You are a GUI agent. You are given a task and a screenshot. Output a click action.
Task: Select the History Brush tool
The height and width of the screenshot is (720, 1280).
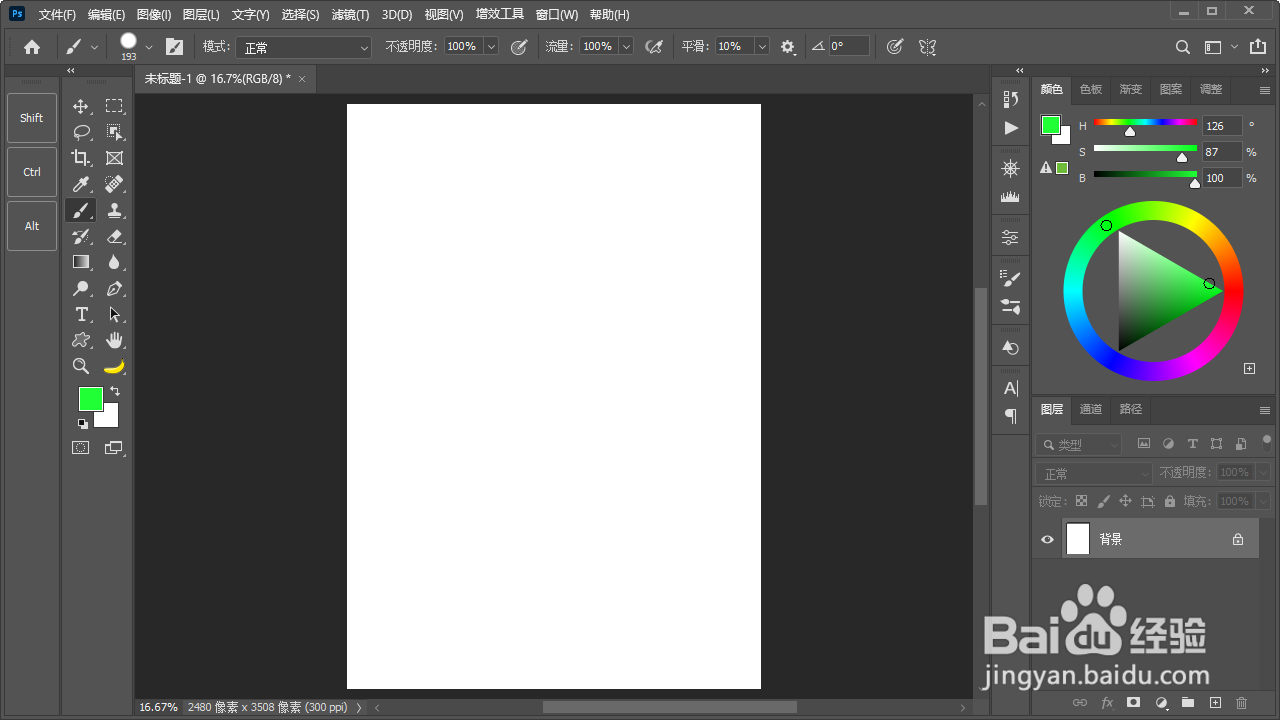(x=81, y=236)
